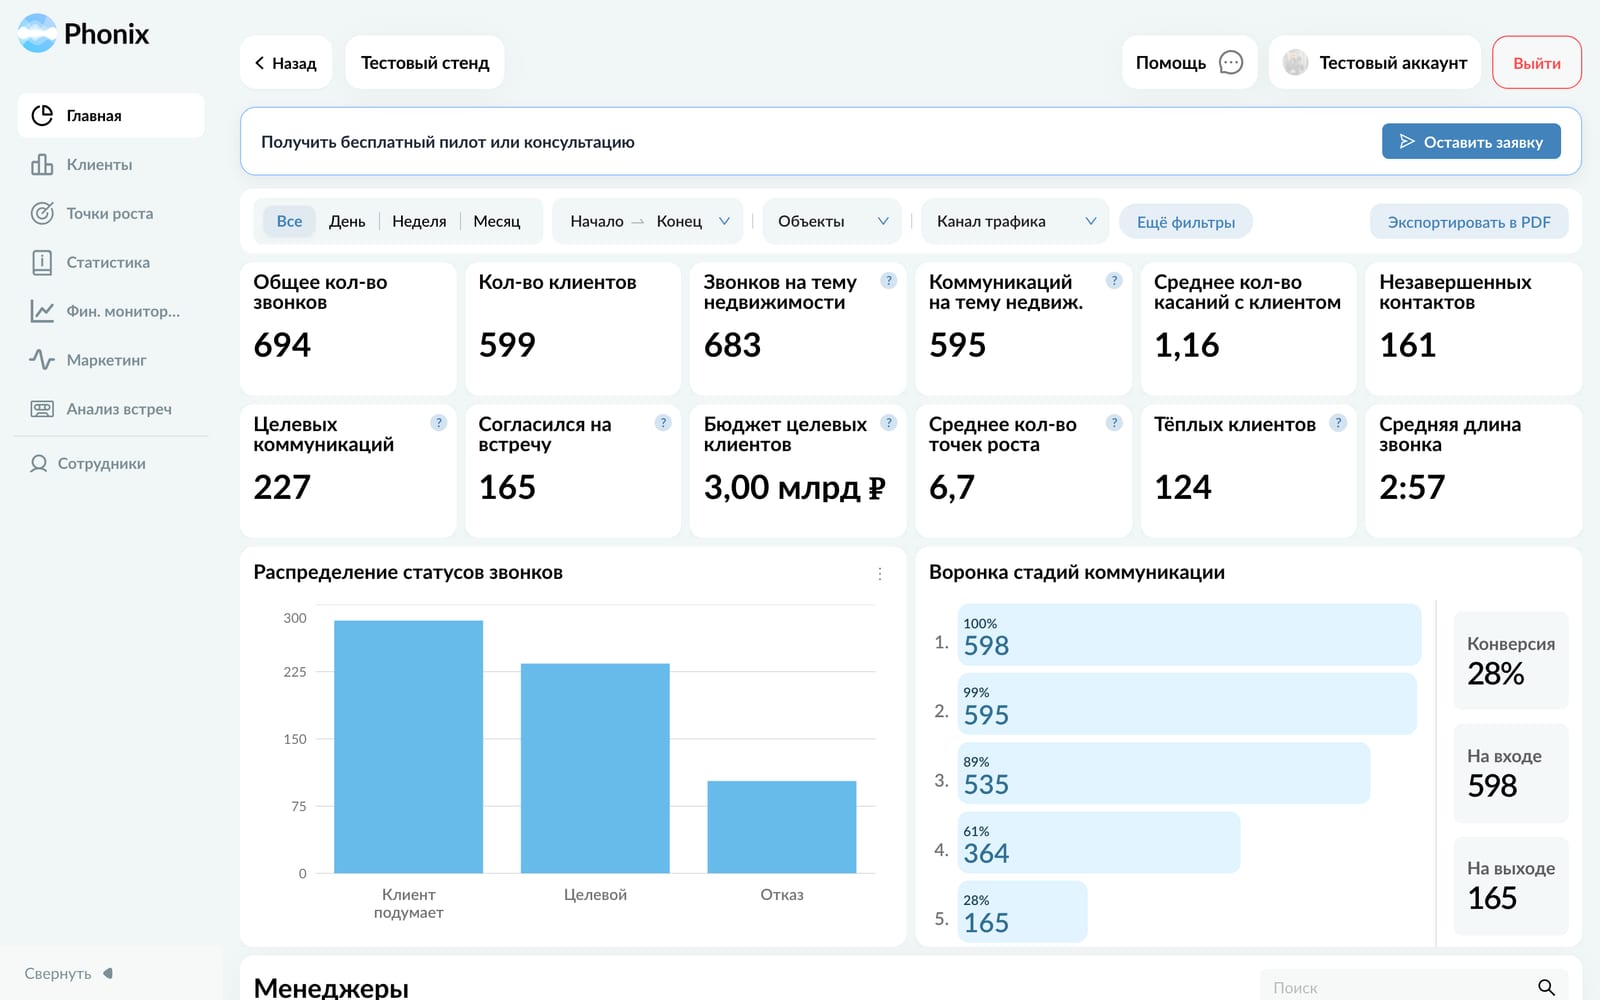
Task: Switch period filter to Неделя
Action: (419, 221)
